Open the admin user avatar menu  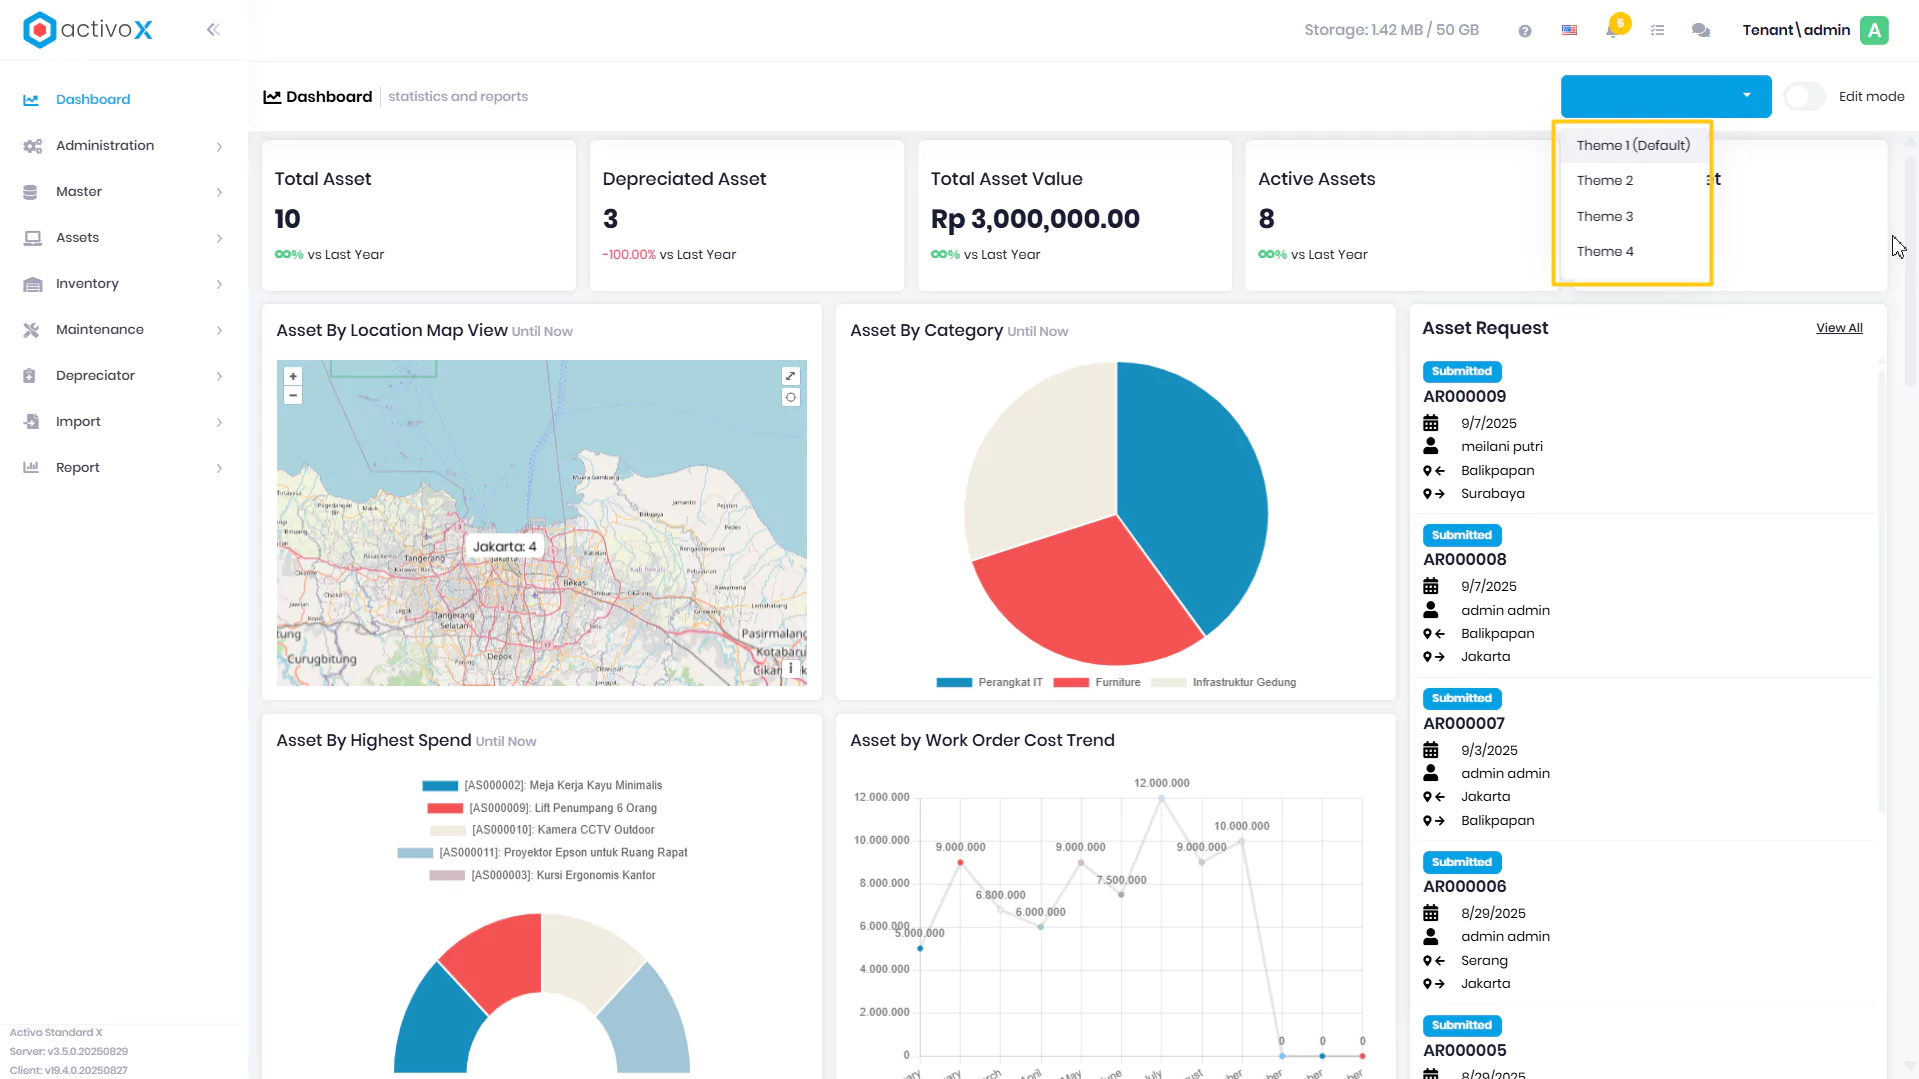tap(1875, 30)
